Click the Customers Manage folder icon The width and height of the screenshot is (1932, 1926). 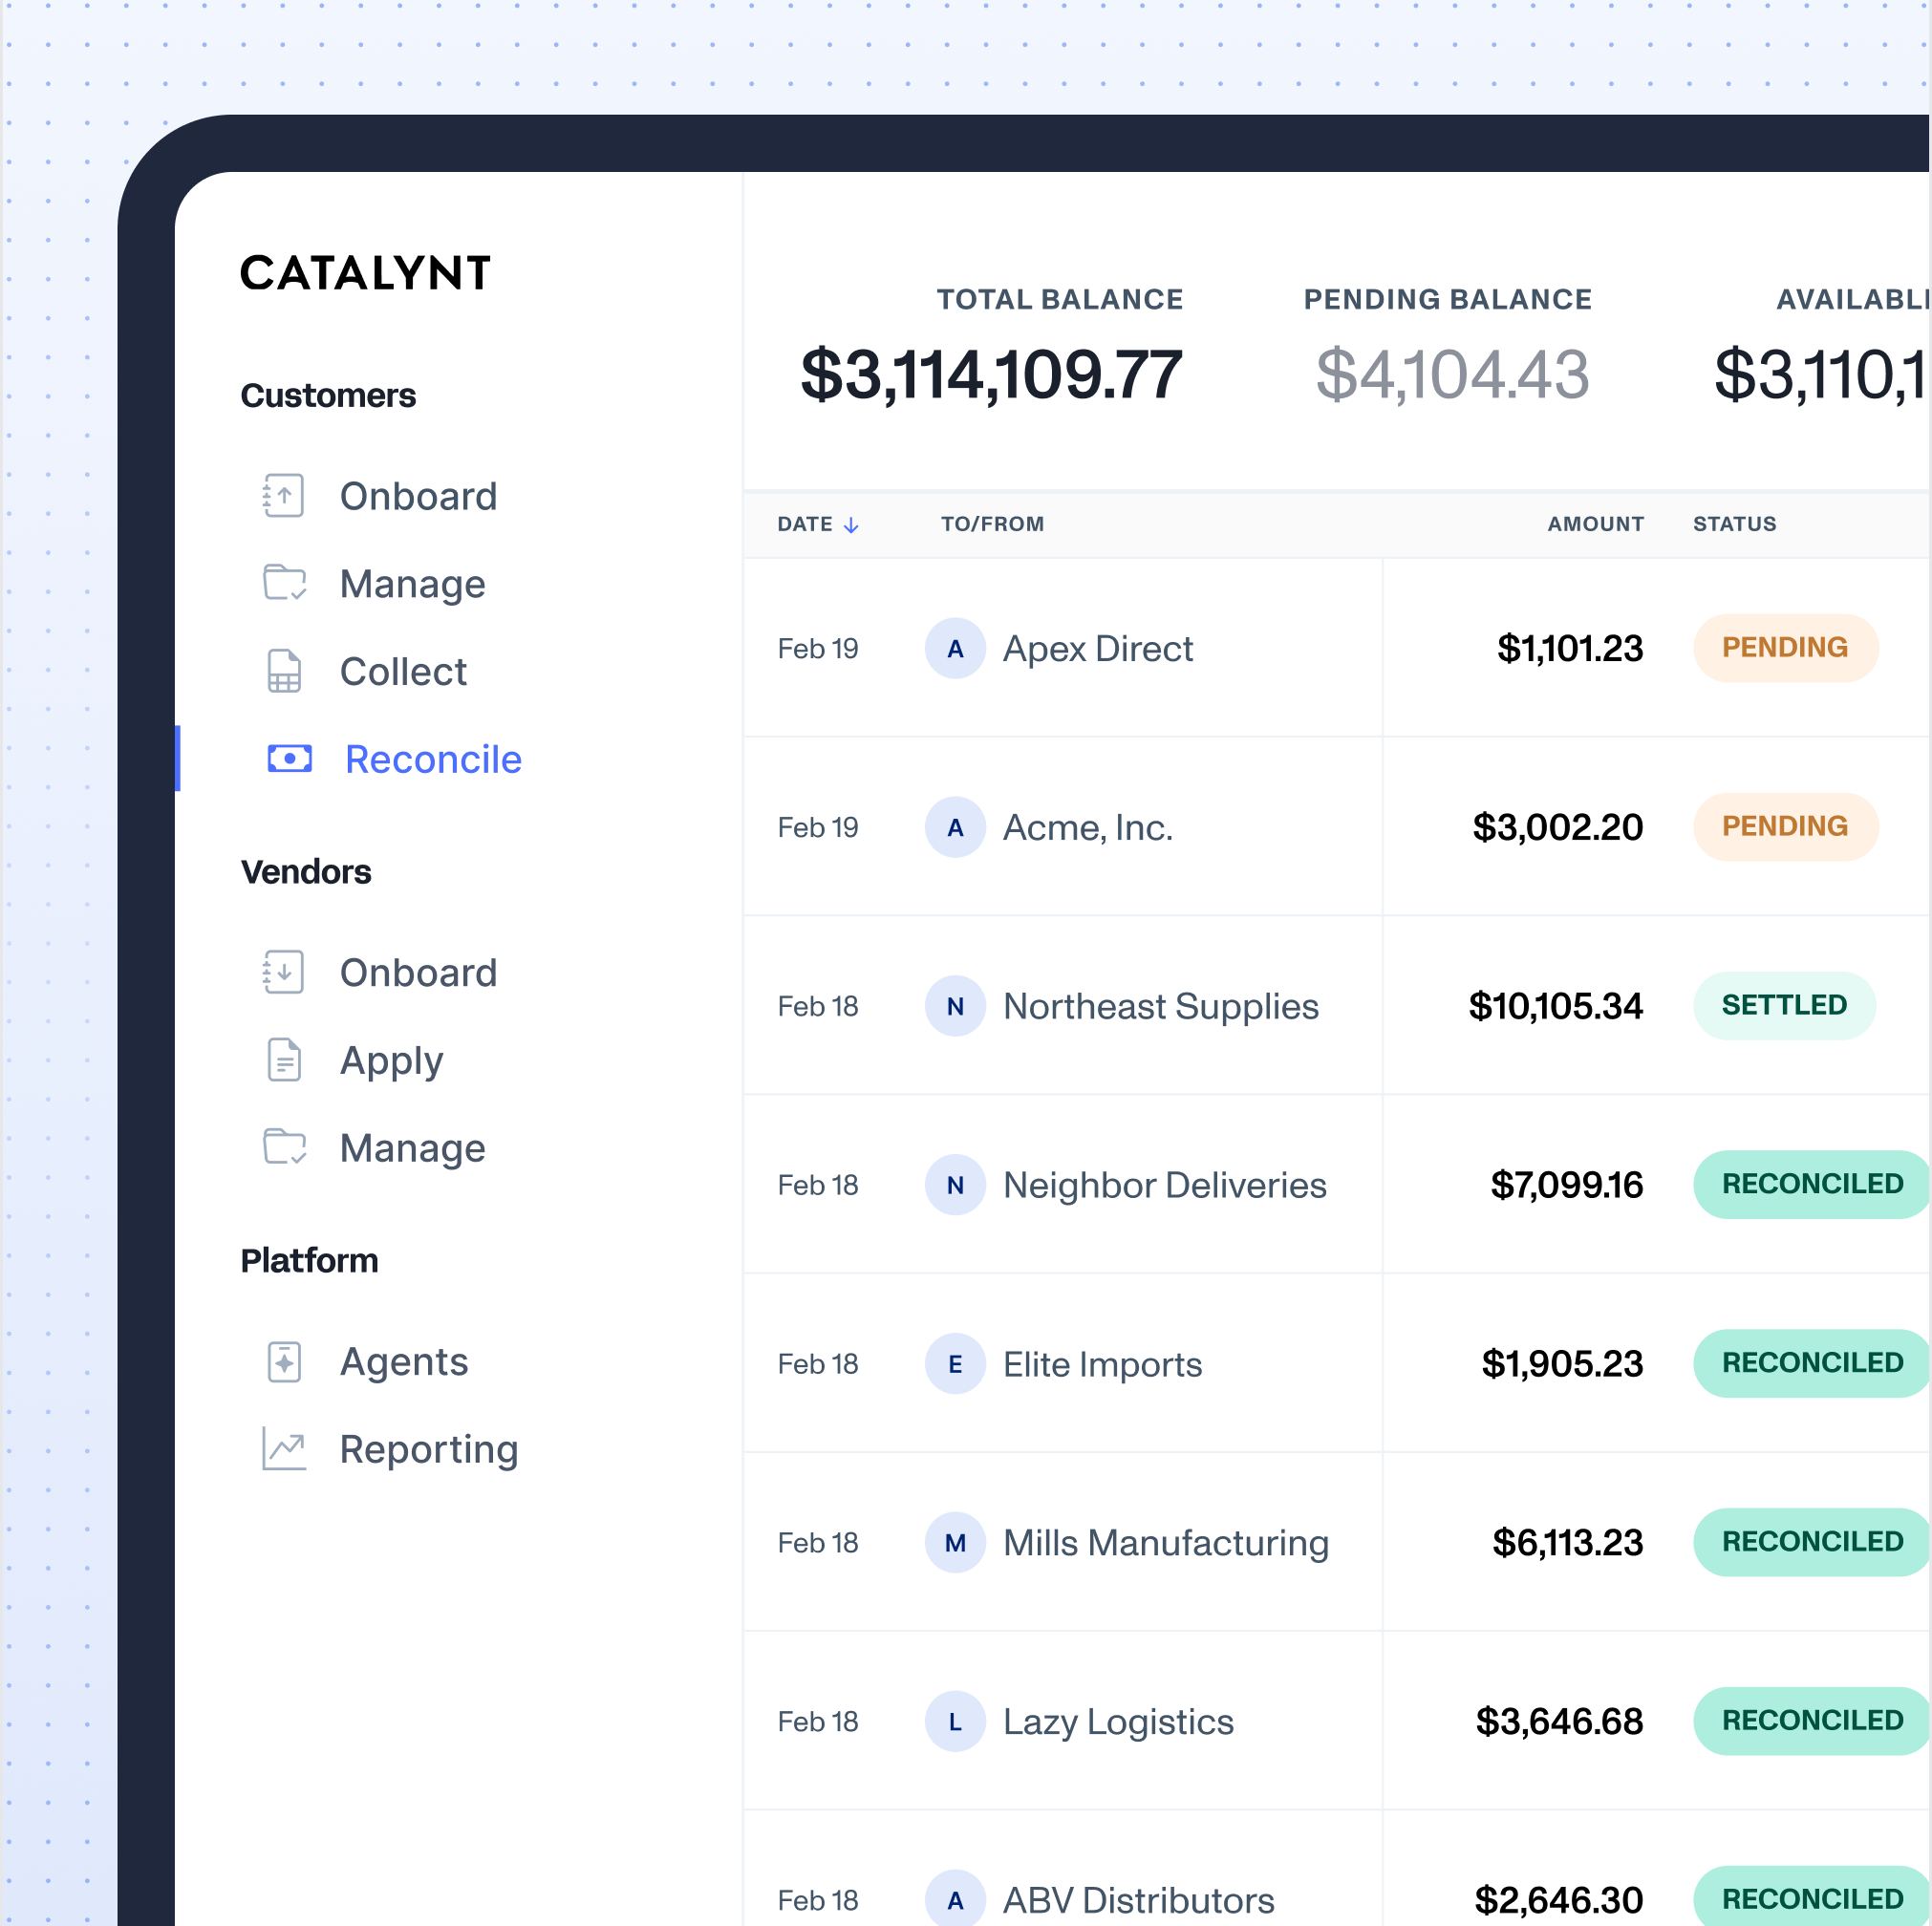tap(285, 583)
